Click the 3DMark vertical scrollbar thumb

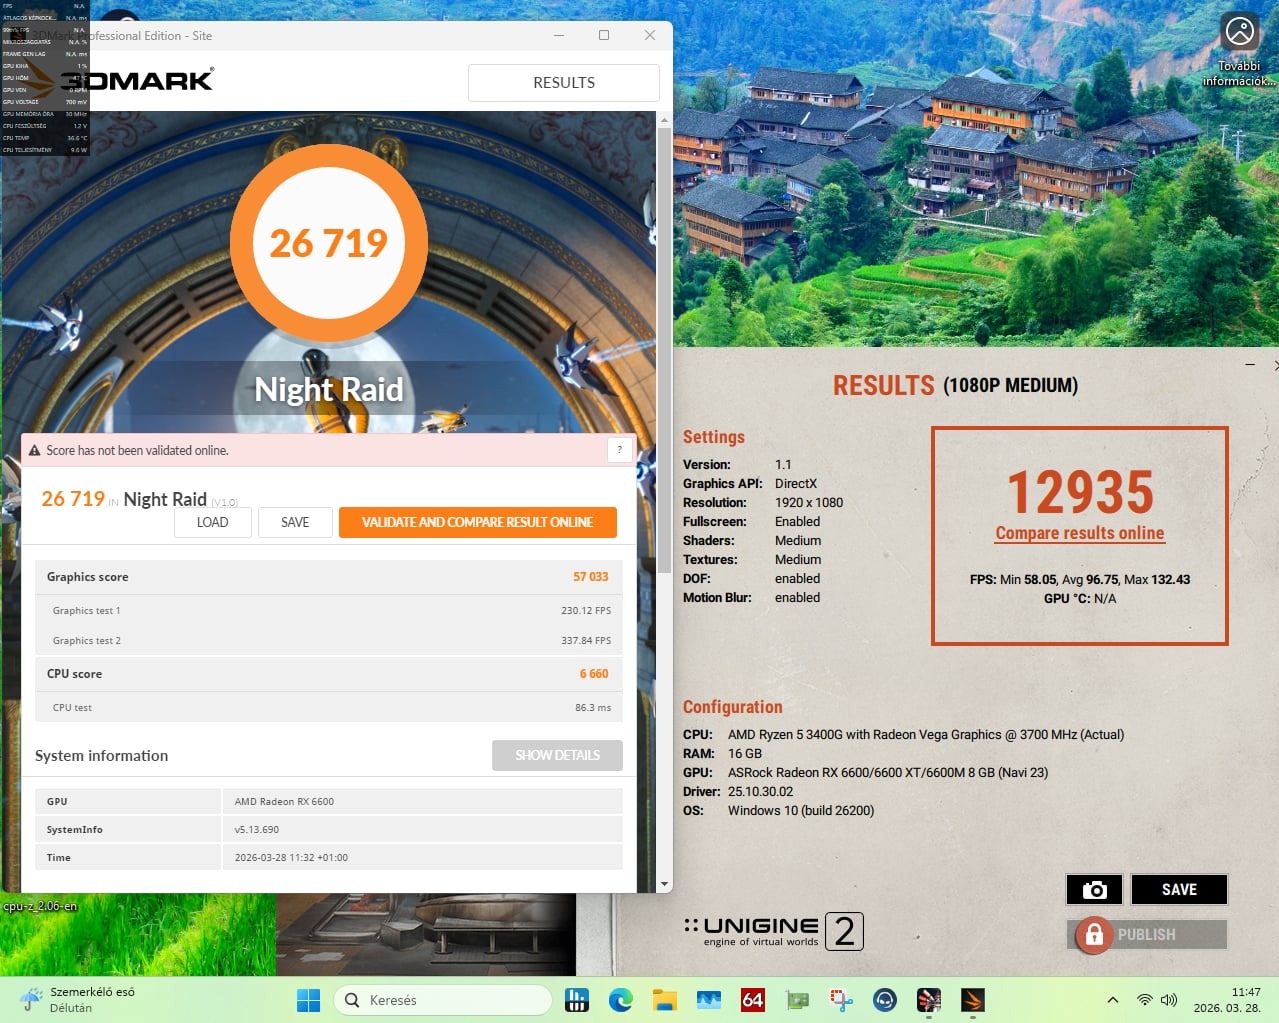664,350
